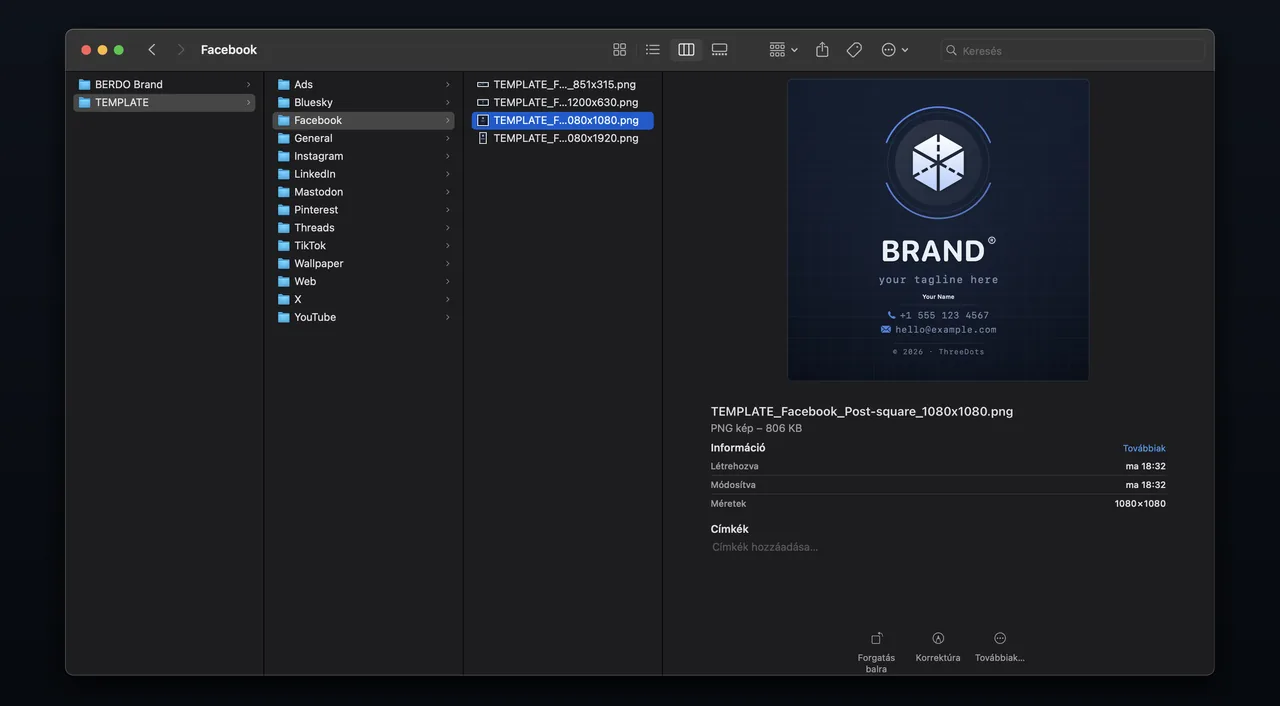Click thumbnail icon of 080x1920.png file

coord(483,139)
